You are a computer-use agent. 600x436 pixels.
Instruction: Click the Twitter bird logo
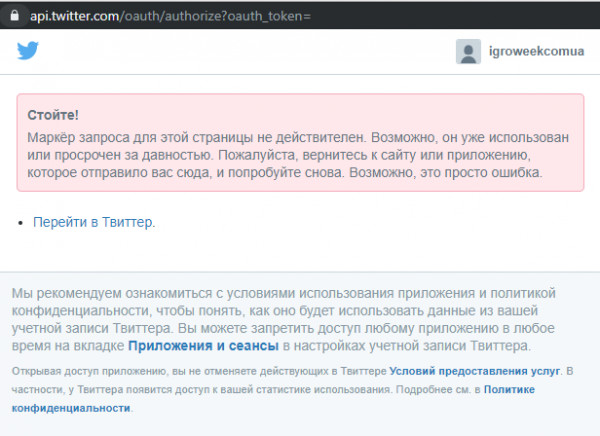click(x=28, y=50)
